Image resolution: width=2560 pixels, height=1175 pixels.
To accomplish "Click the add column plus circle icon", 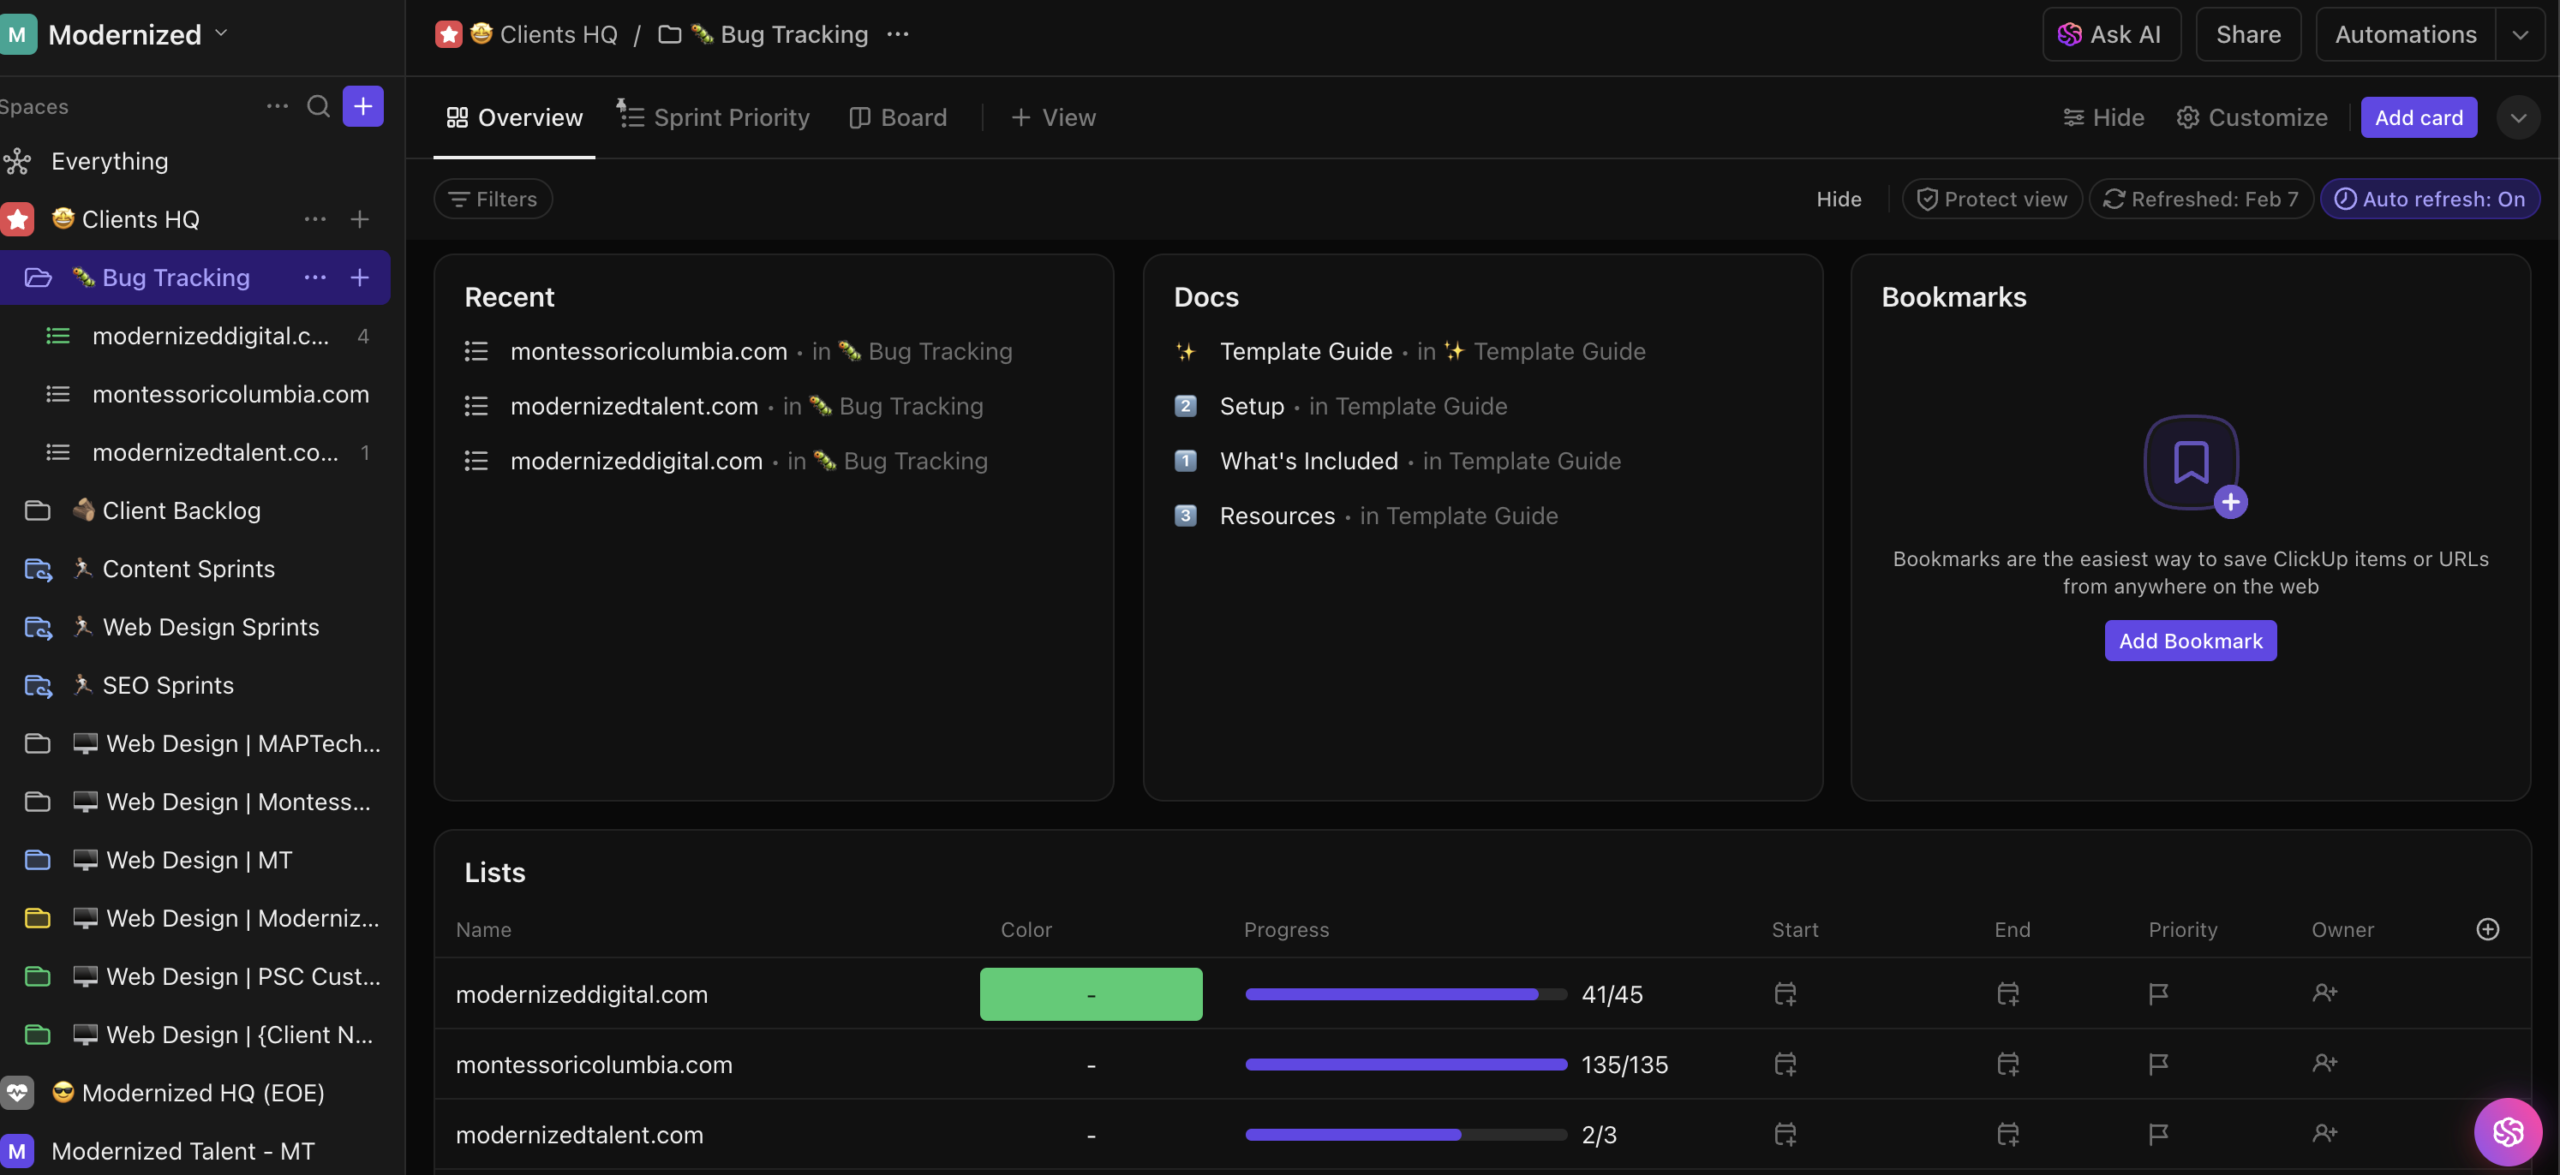I will pyautogui.click(x=2487, y=929).
